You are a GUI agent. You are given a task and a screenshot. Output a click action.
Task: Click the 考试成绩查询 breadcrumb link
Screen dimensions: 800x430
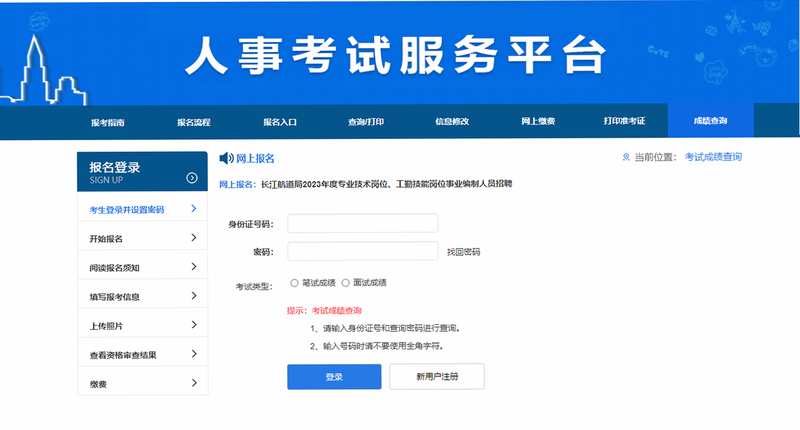713,157
